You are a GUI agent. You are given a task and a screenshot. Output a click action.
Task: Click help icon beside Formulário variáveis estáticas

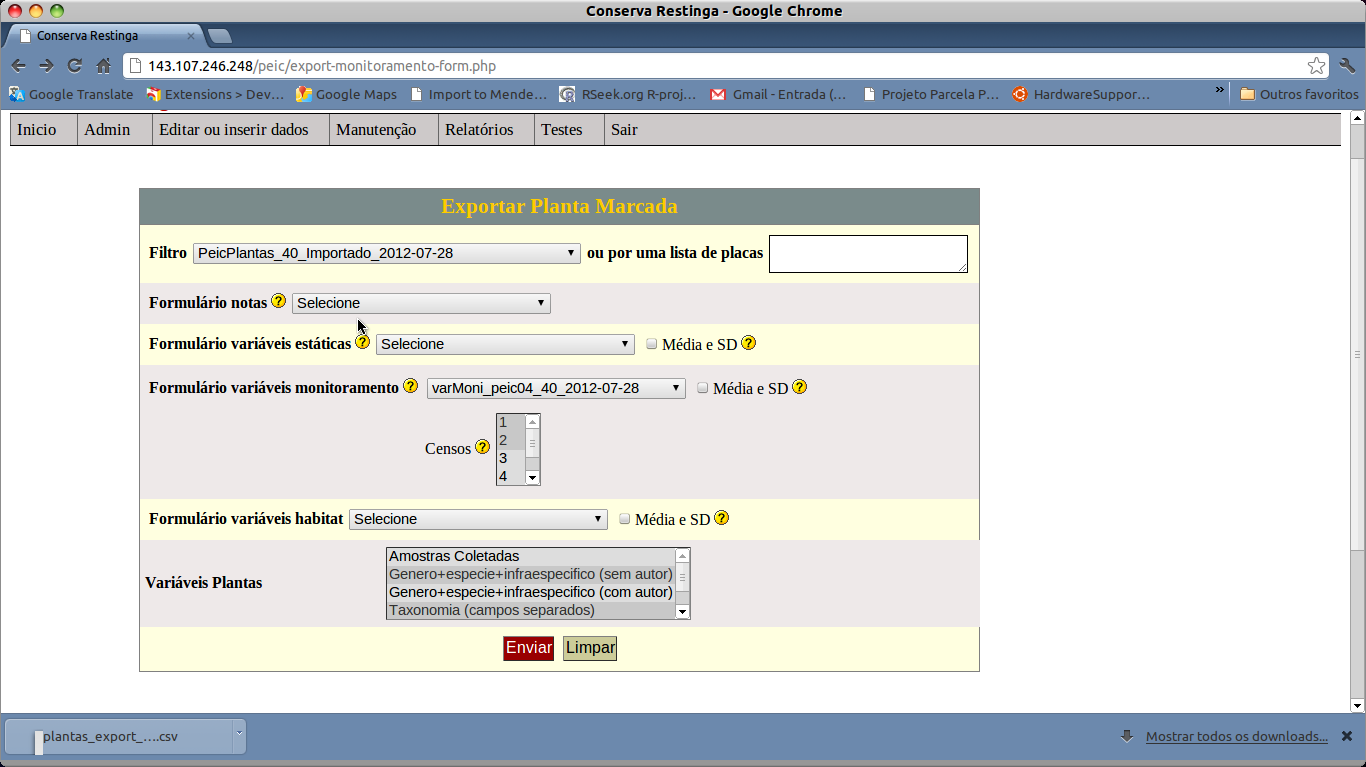click(x=362, y=342)
